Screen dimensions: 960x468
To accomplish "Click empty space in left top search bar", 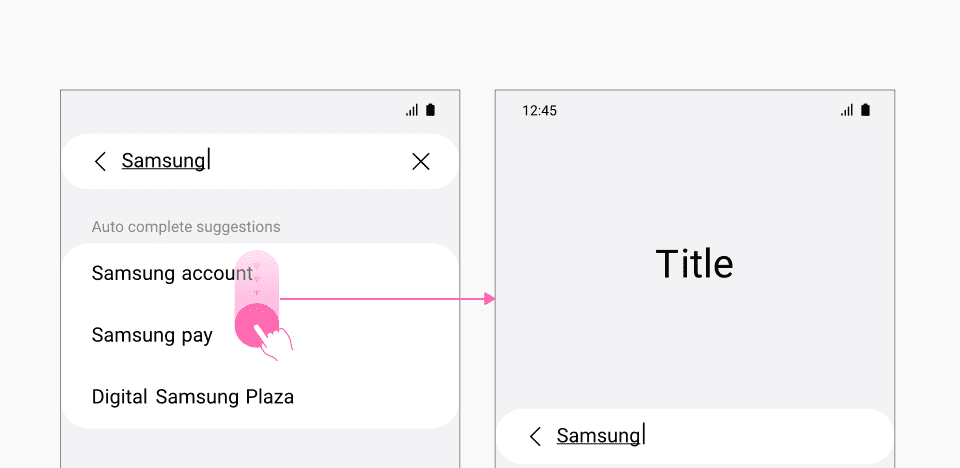I will (309, 162).
